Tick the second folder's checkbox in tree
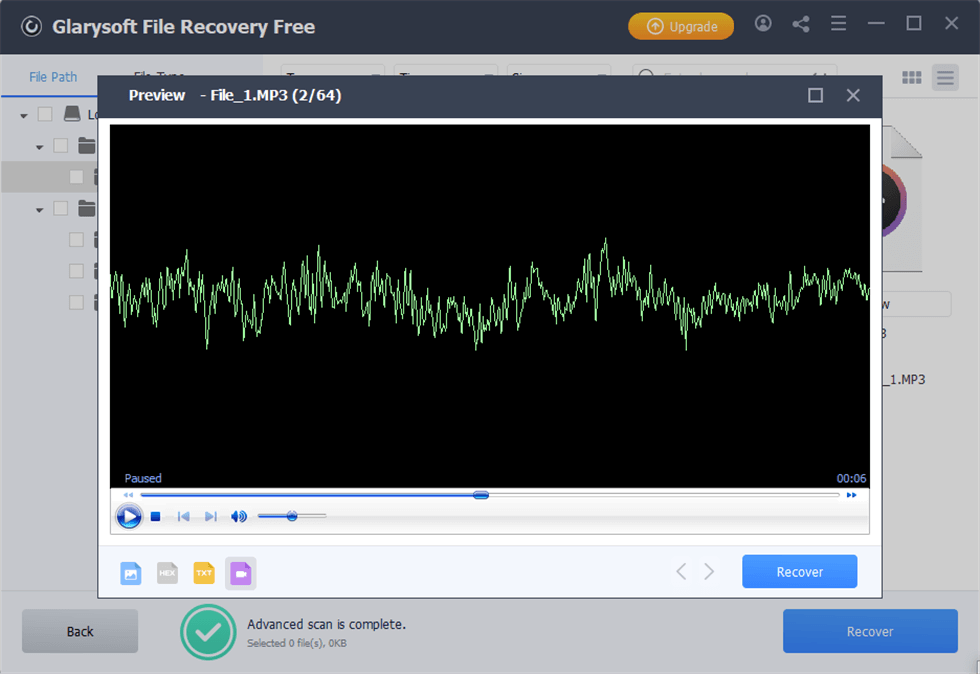 click(61, 209)
